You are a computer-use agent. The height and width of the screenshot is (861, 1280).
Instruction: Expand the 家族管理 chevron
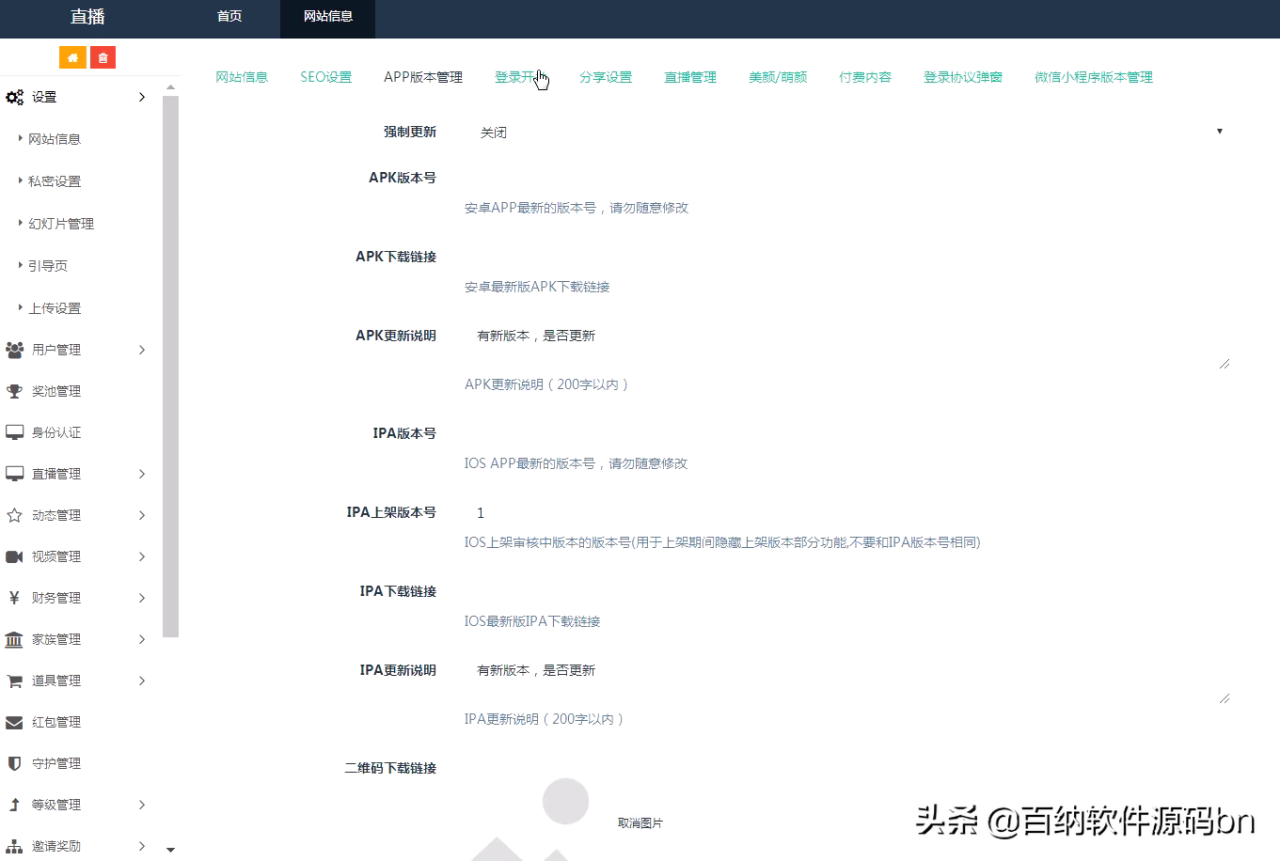tap(142, 639)
